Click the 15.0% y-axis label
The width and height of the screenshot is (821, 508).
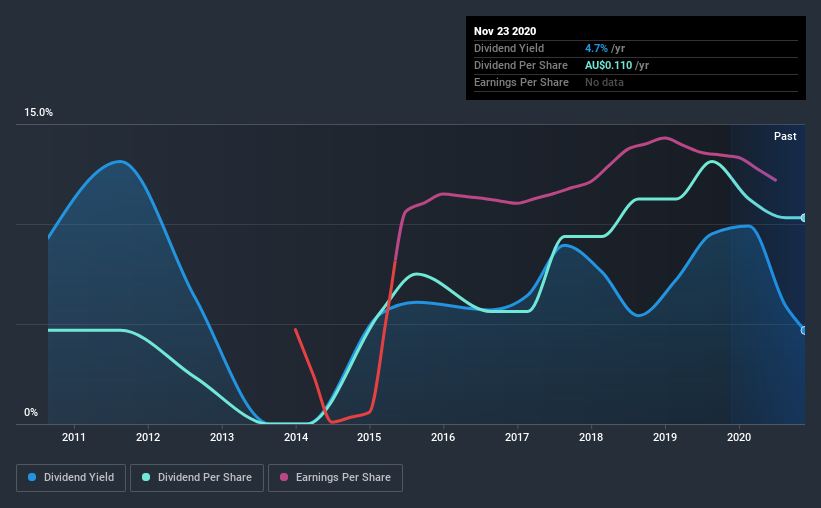38,113
